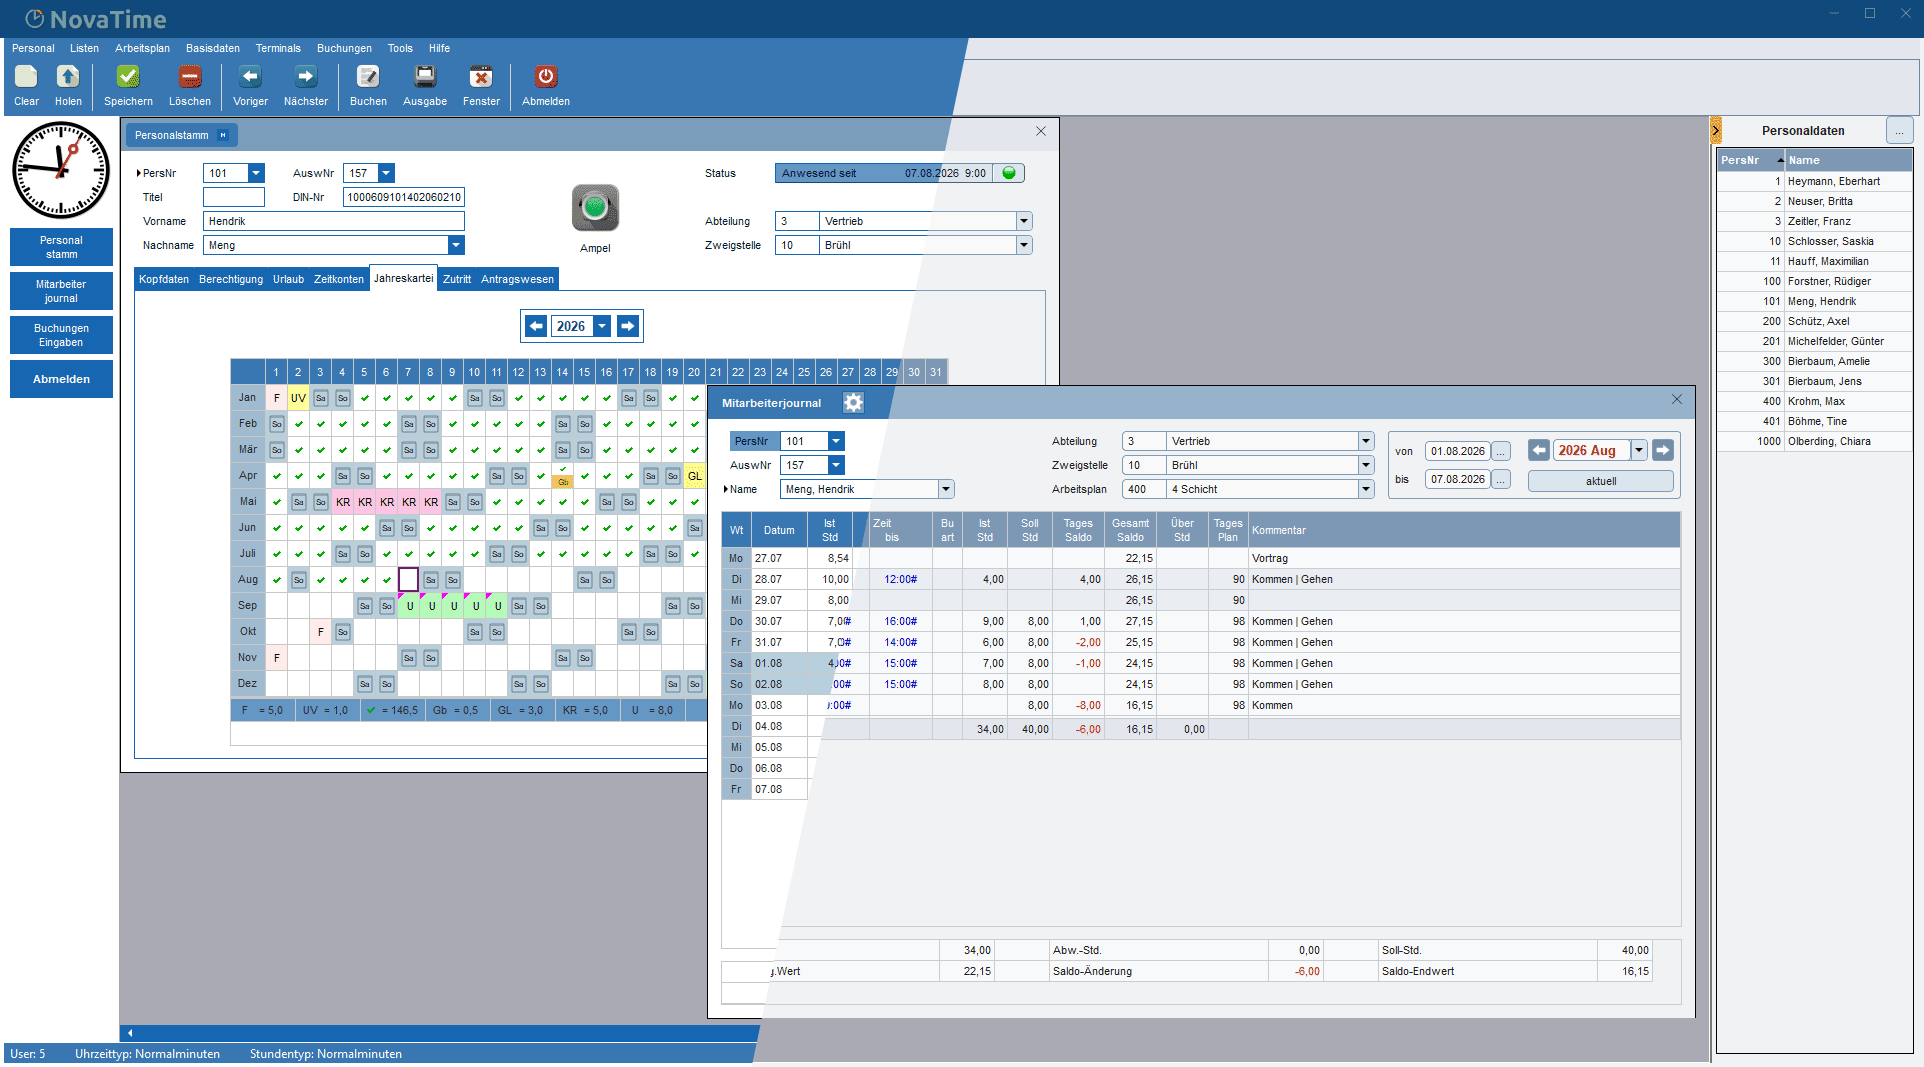Expand the Arbeitsplan 4 Schicht dropdown
This screenshot has height=1067, width=1924.
(1366, 489)
